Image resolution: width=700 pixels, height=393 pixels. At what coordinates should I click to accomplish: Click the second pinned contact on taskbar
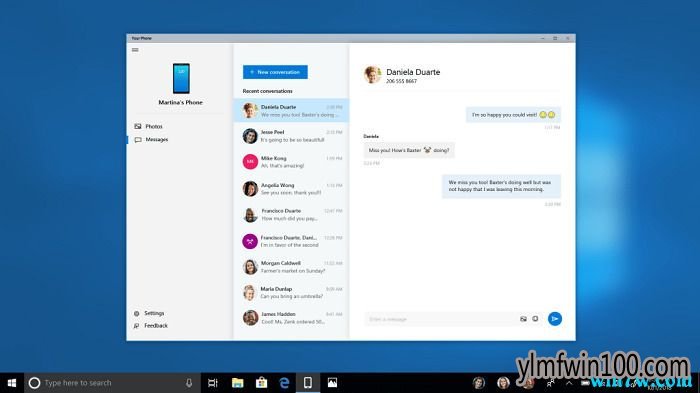point(504,383)
